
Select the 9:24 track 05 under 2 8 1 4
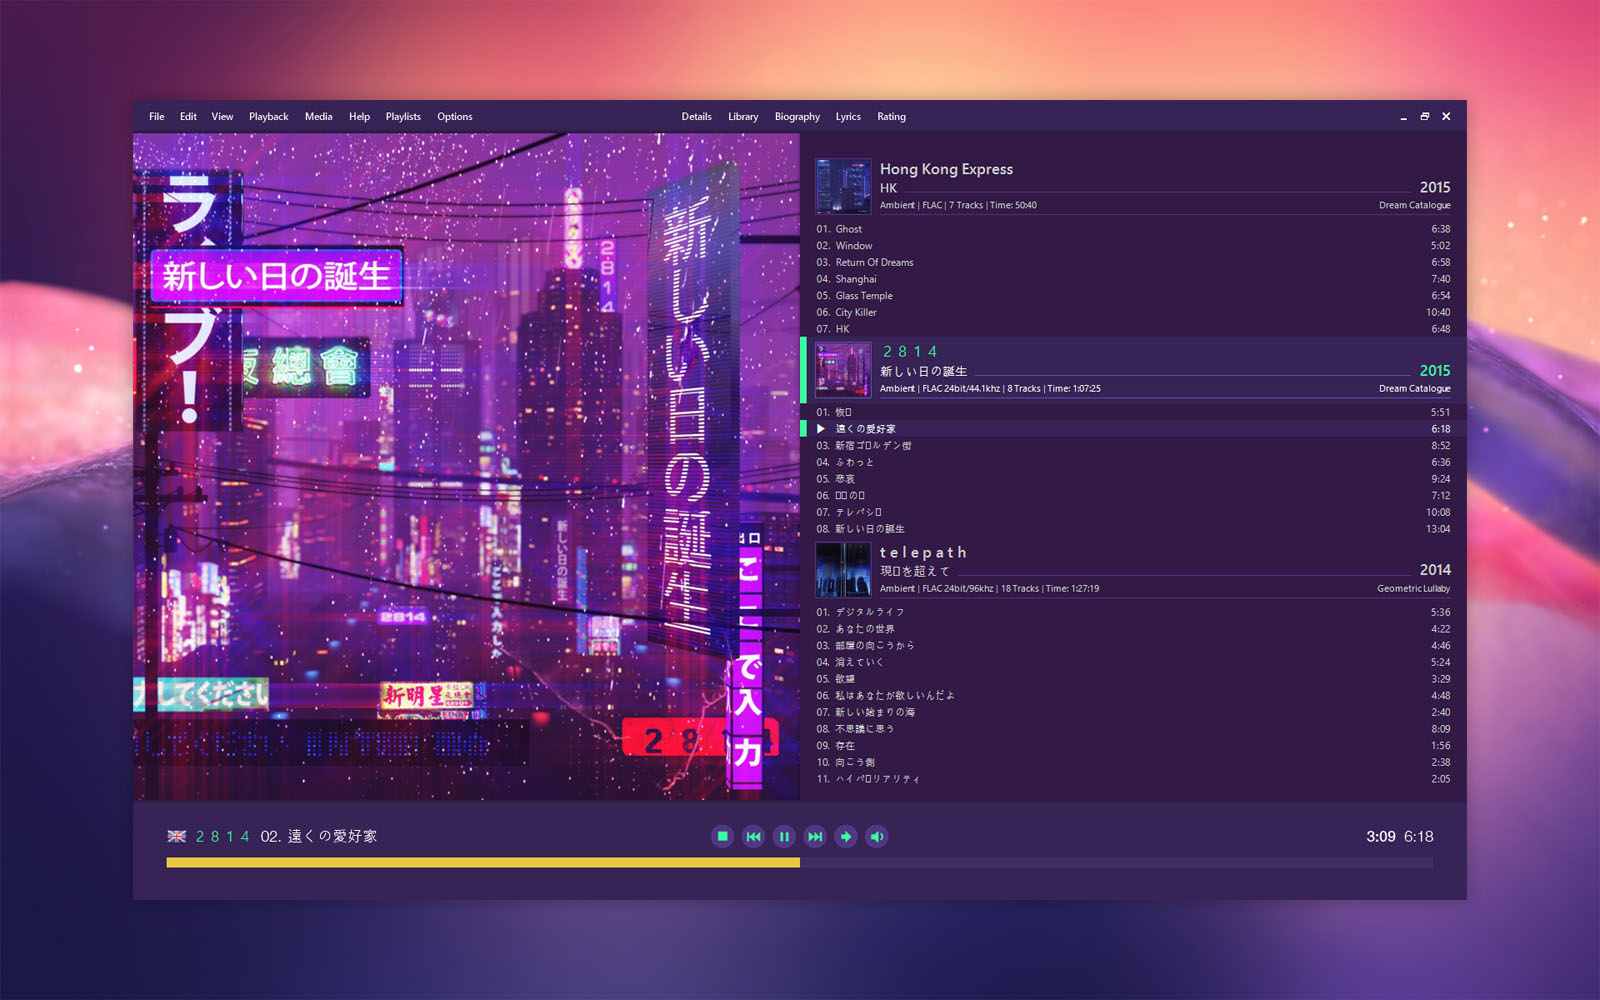pyautogui.click(x=1133, y=479)
